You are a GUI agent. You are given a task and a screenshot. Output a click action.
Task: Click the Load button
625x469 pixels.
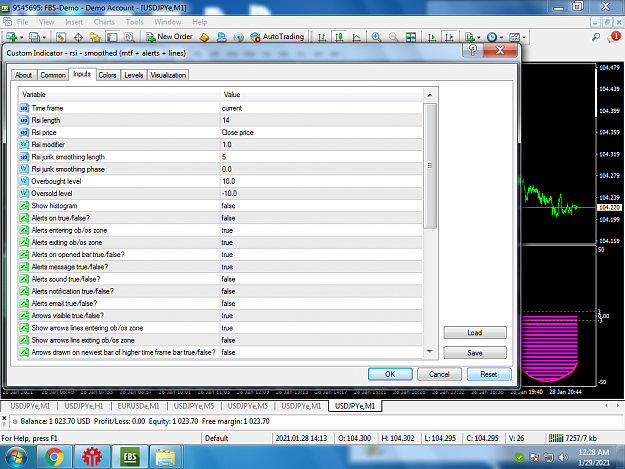click(x=475, y=332)
